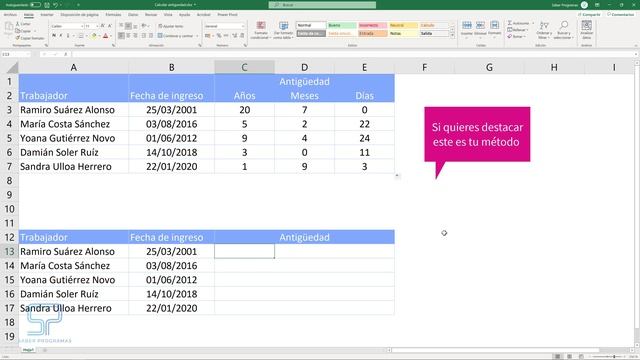
Task: Align text to the right
Action: click(136, 36)
